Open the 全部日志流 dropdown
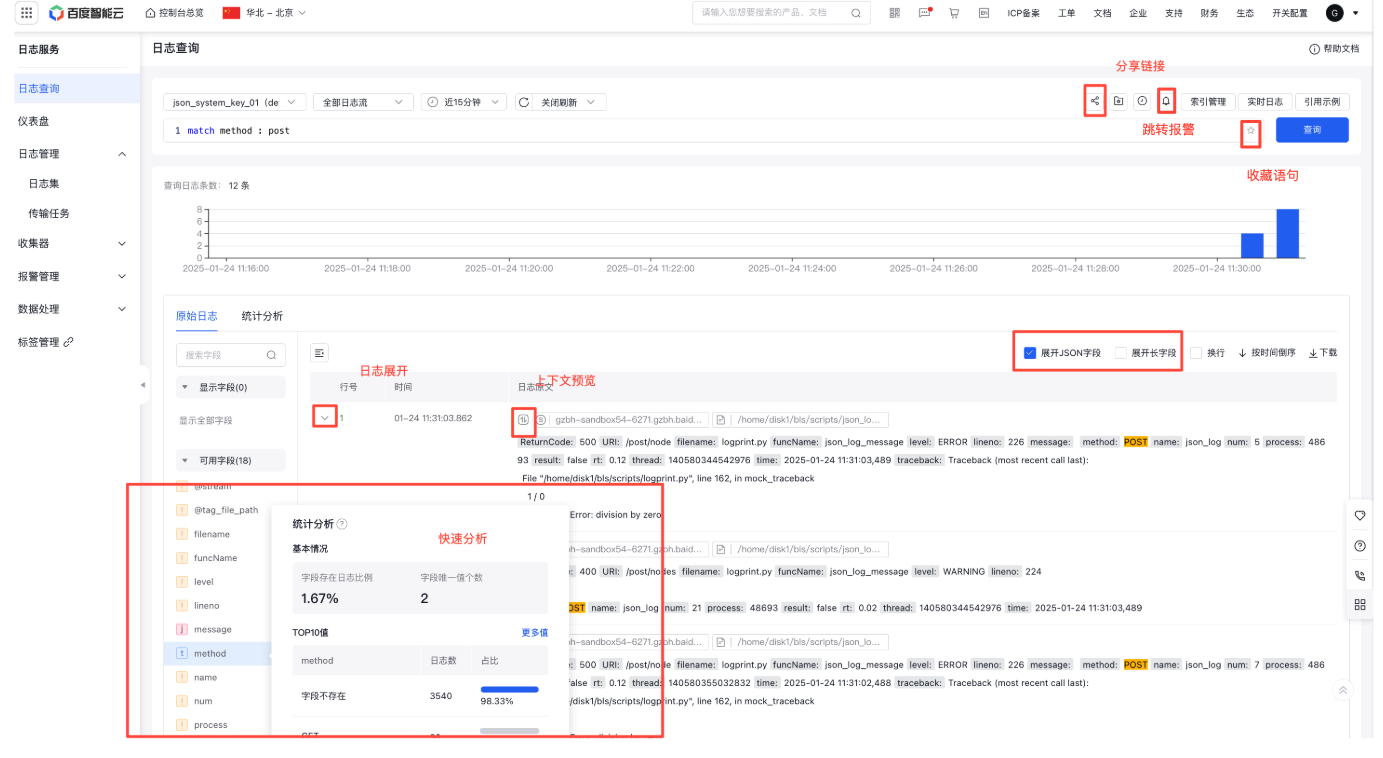Image resolution: width=1383 pixels, height=758 pixels. (363, 102)
